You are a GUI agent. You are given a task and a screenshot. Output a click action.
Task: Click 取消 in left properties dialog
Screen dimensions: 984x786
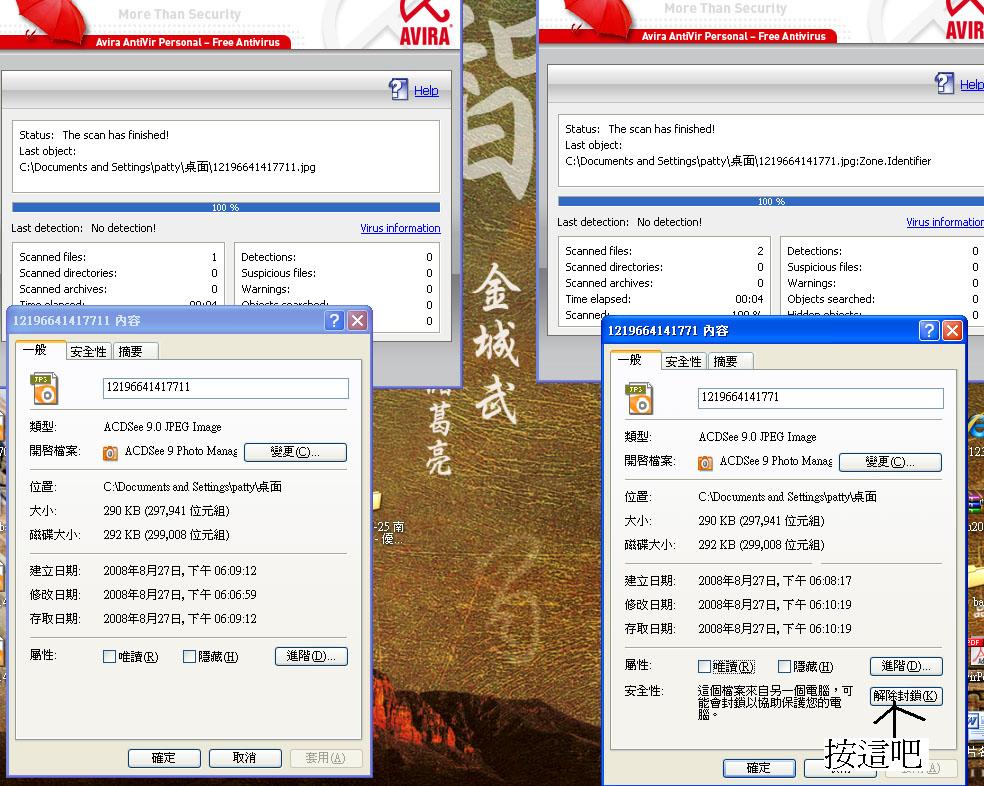point(245,758)
